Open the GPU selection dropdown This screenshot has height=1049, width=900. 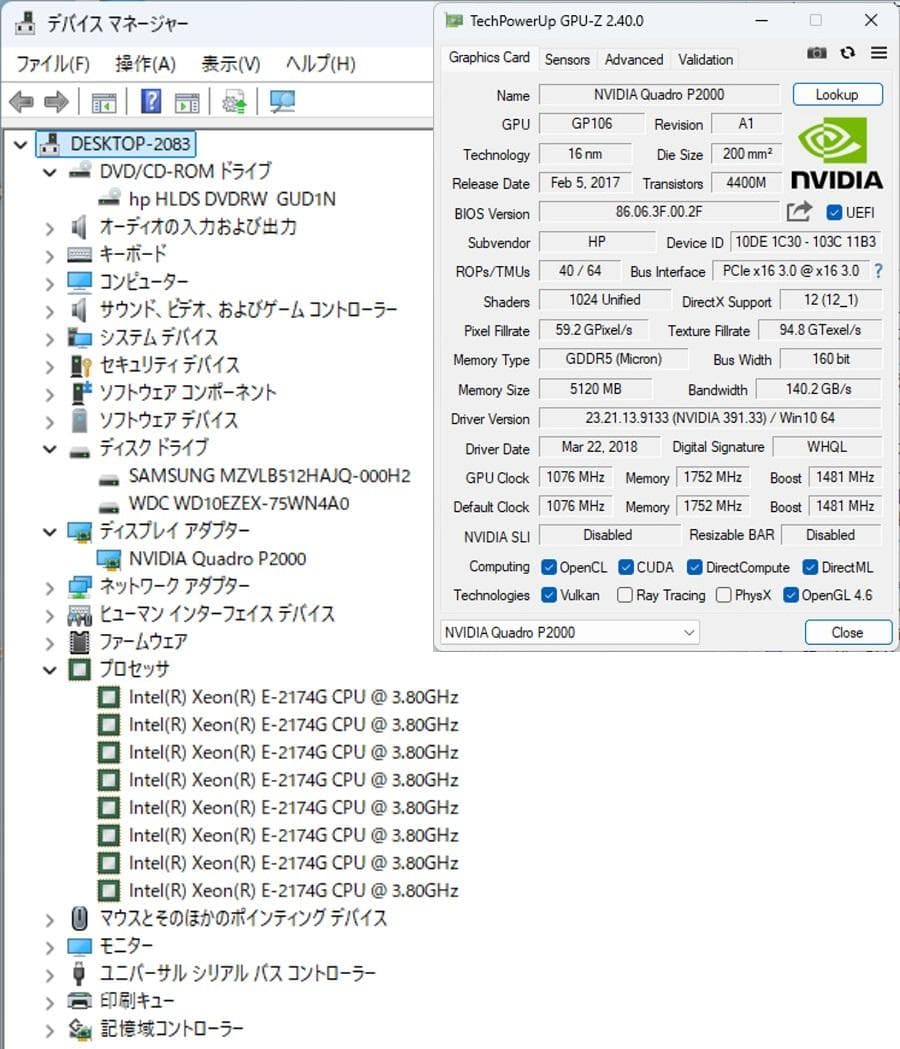click(x=688, y=632)
